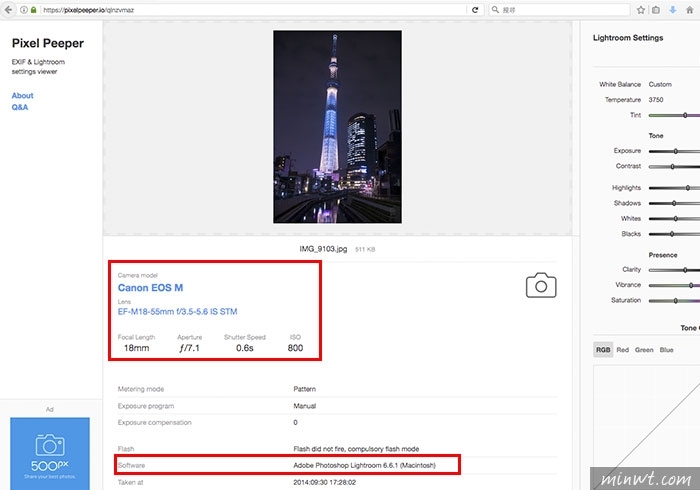Click the Exposure program Manual value
Viewport: 700px width, 490px height.
304,406
